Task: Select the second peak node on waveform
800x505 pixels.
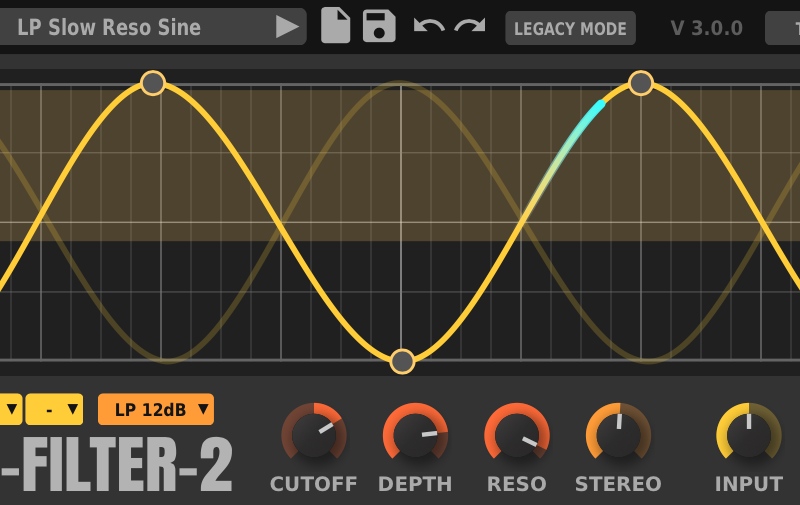Action: (641, 83)
